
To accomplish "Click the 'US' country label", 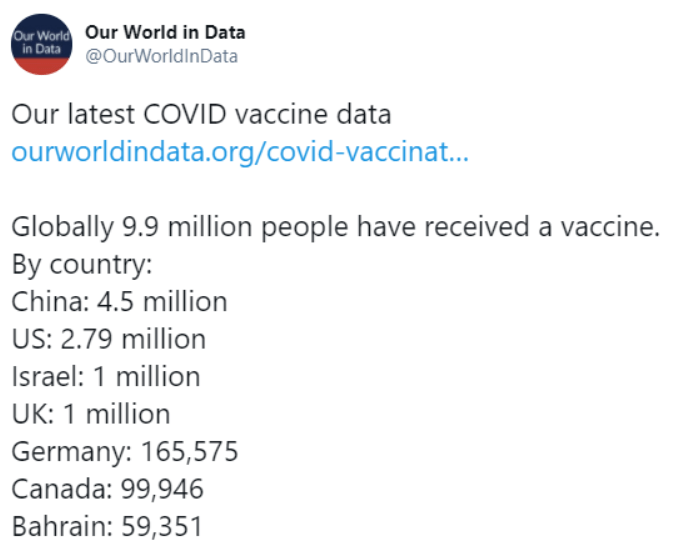I will click(x=28, y=340).
